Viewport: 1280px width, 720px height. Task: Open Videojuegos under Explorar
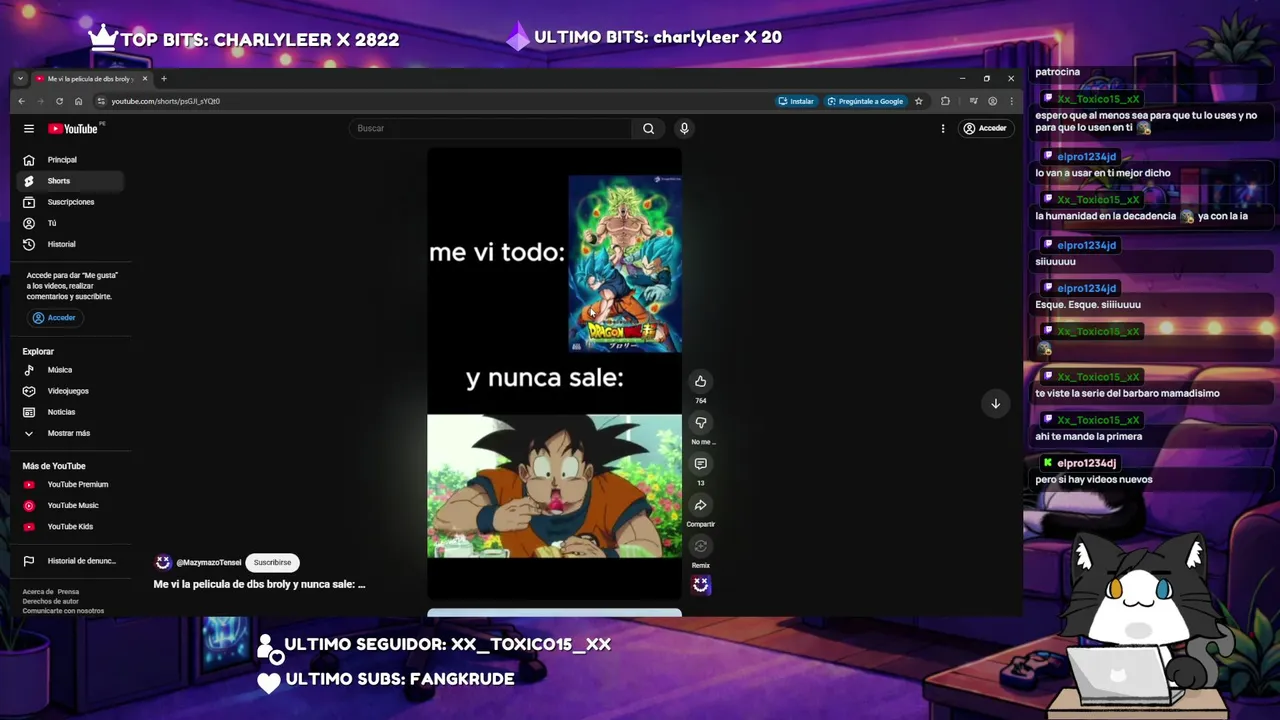pos(70,391)
